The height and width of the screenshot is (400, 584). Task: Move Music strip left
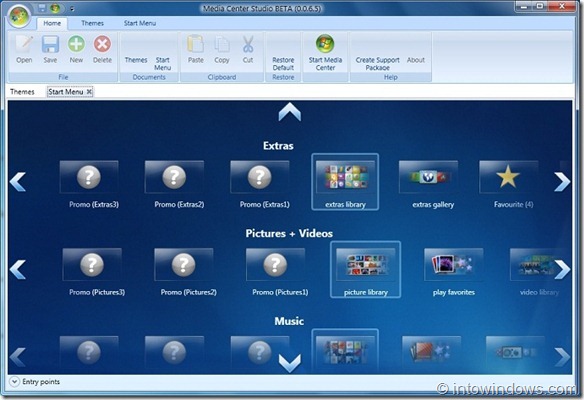pyautogui.click(x=18, y=357)
